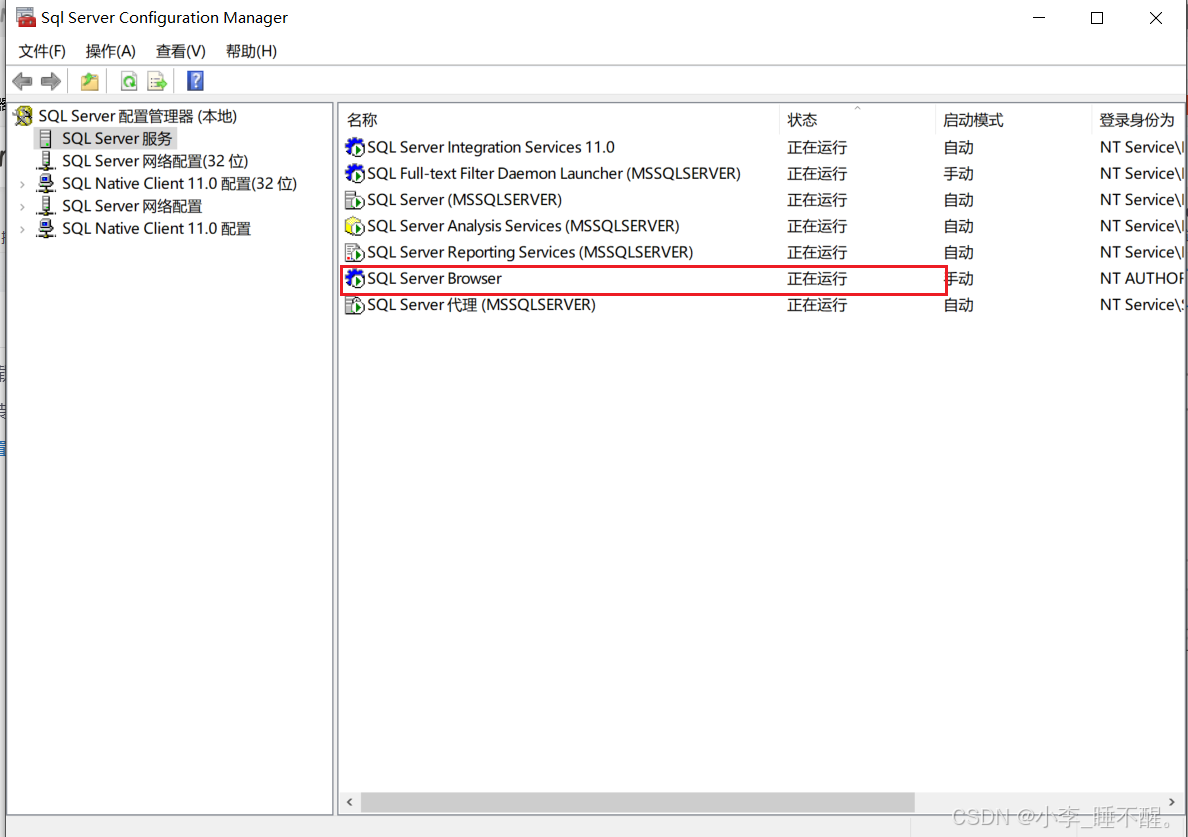Minimize the Configuration Manager window
1188x837 pixels.
tap(1039, 17)
